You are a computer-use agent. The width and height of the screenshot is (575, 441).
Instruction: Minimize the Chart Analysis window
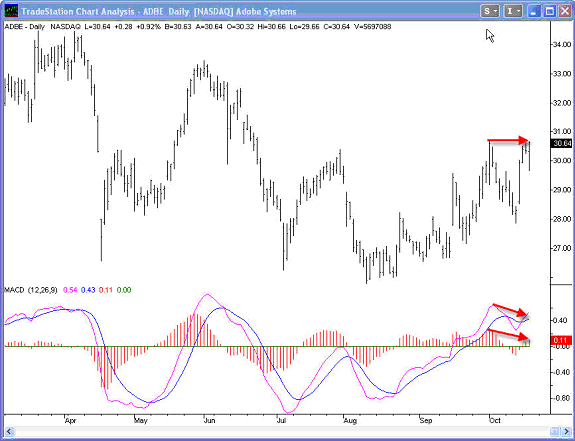tap(534, 11)
